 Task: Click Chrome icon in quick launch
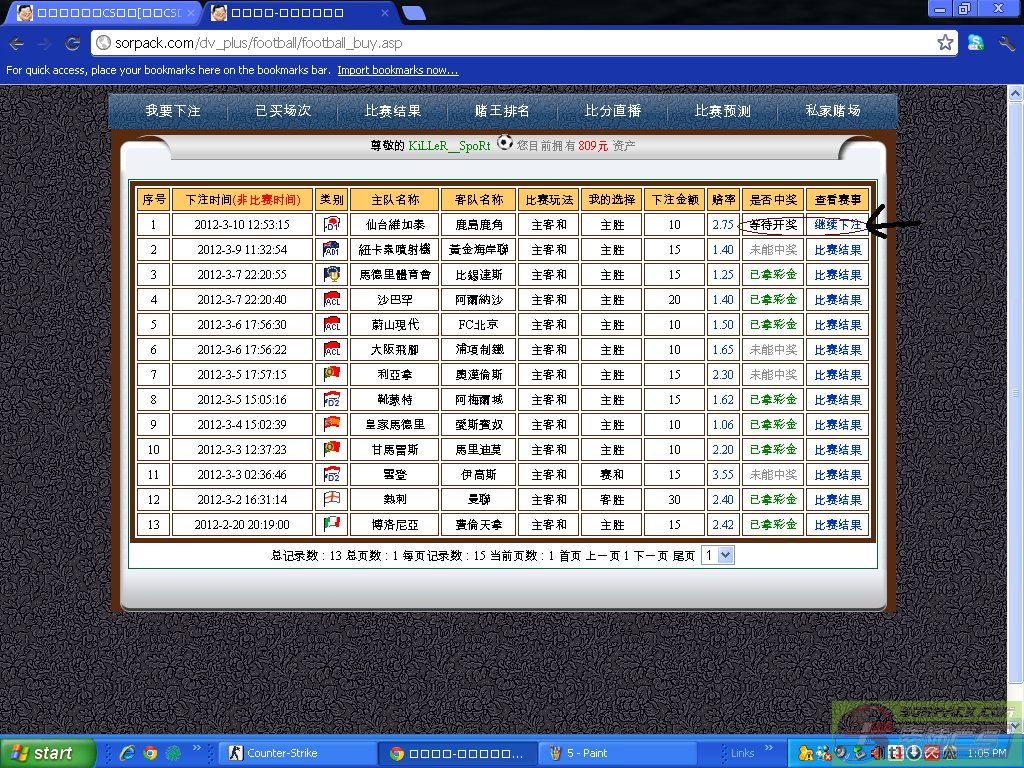[150, 753]
